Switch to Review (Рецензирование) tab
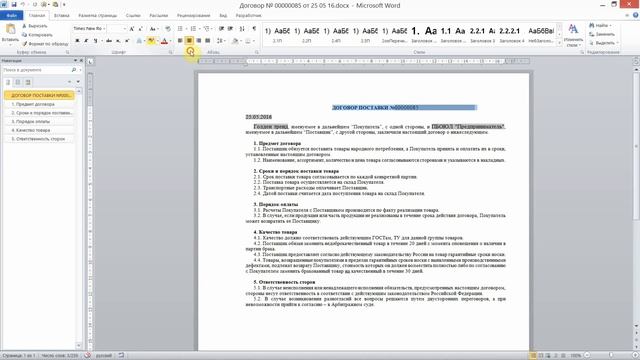 click(x=194, y=16)
